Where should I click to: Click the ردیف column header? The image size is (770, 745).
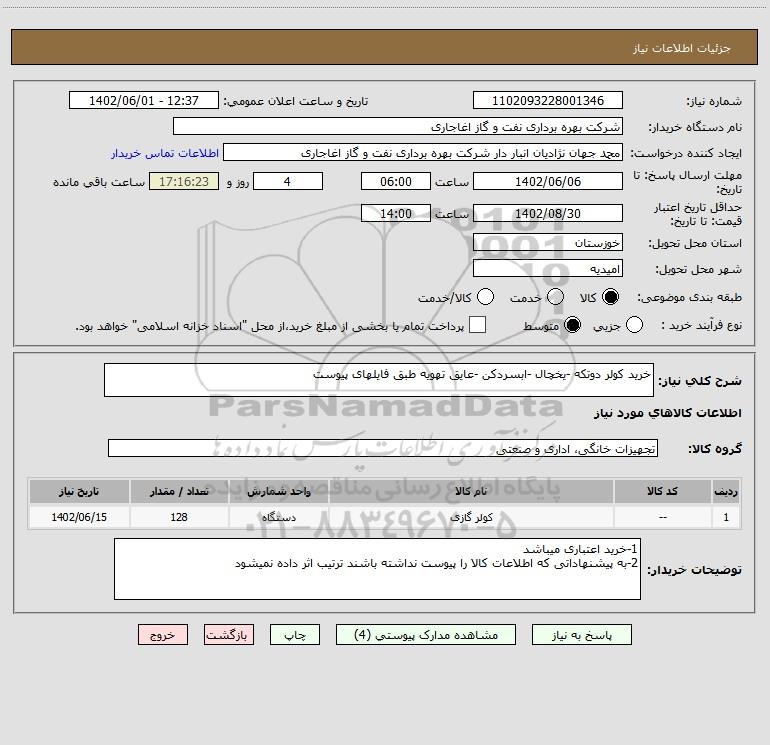click(726, 491)
